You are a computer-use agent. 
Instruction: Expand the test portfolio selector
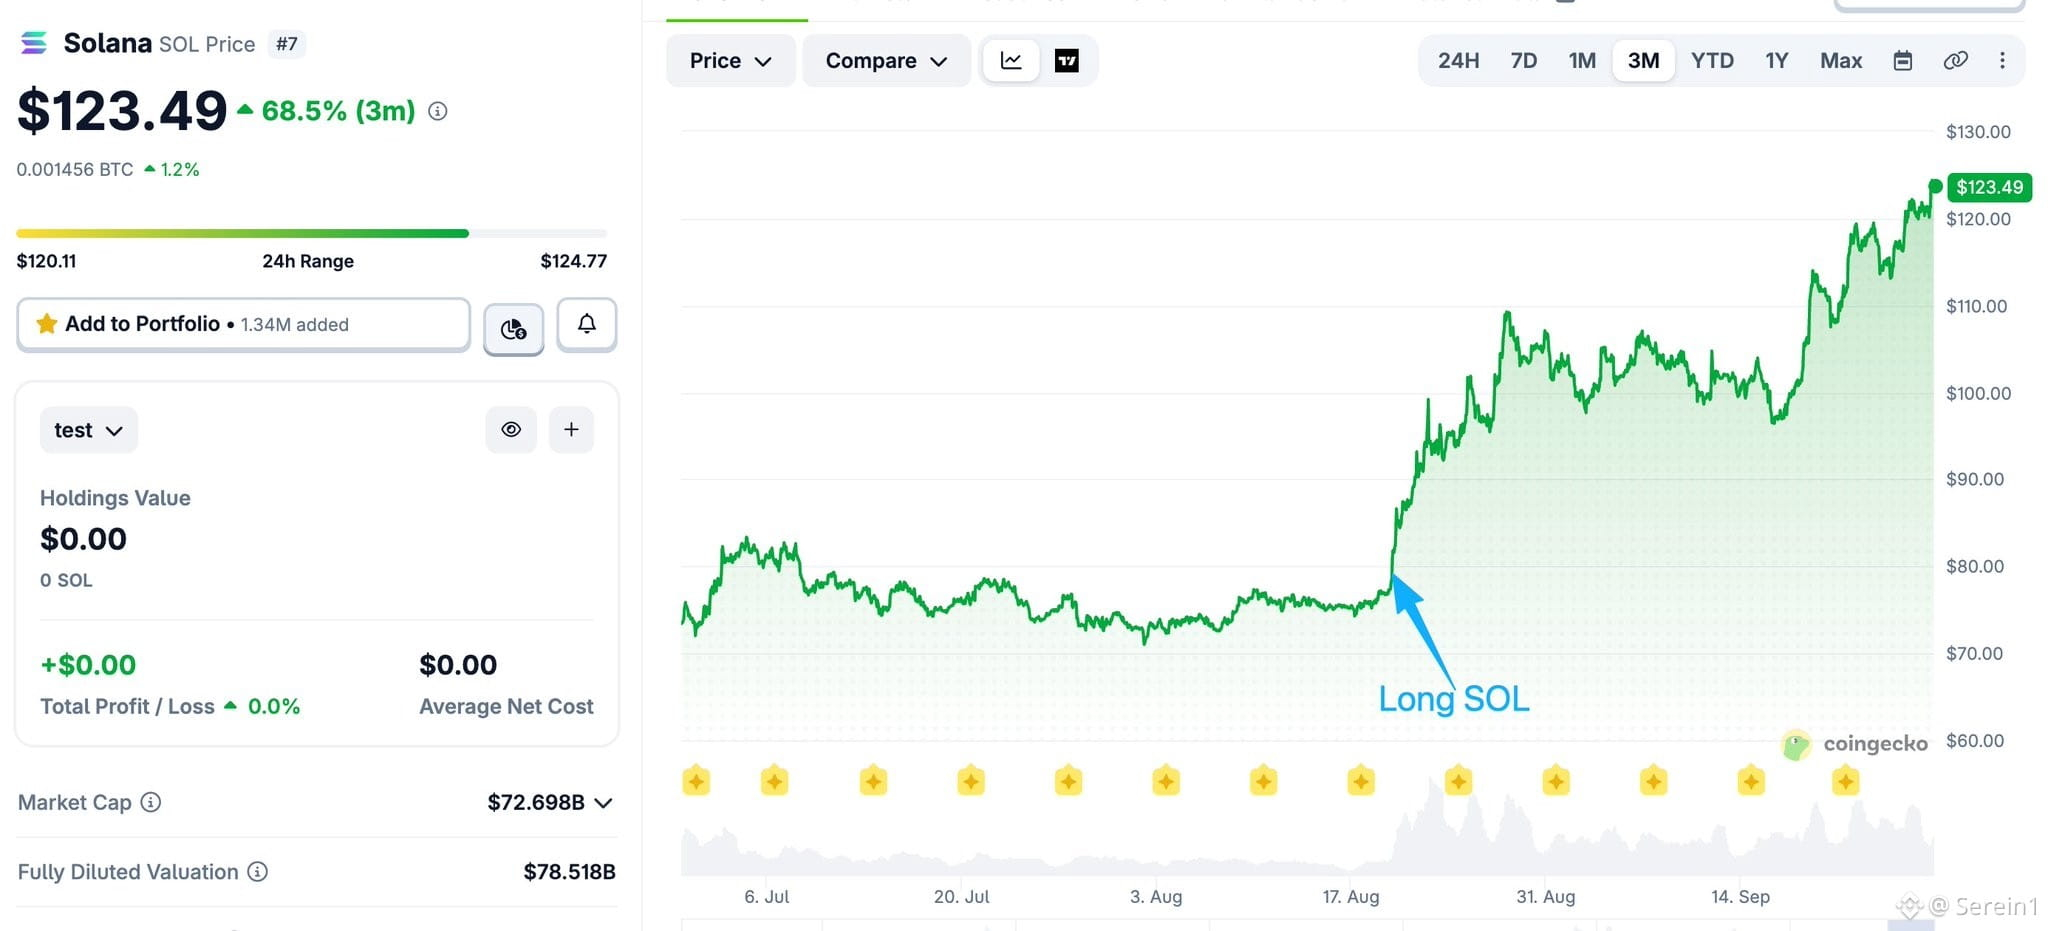pyautogui.click(x=89, y=430)
